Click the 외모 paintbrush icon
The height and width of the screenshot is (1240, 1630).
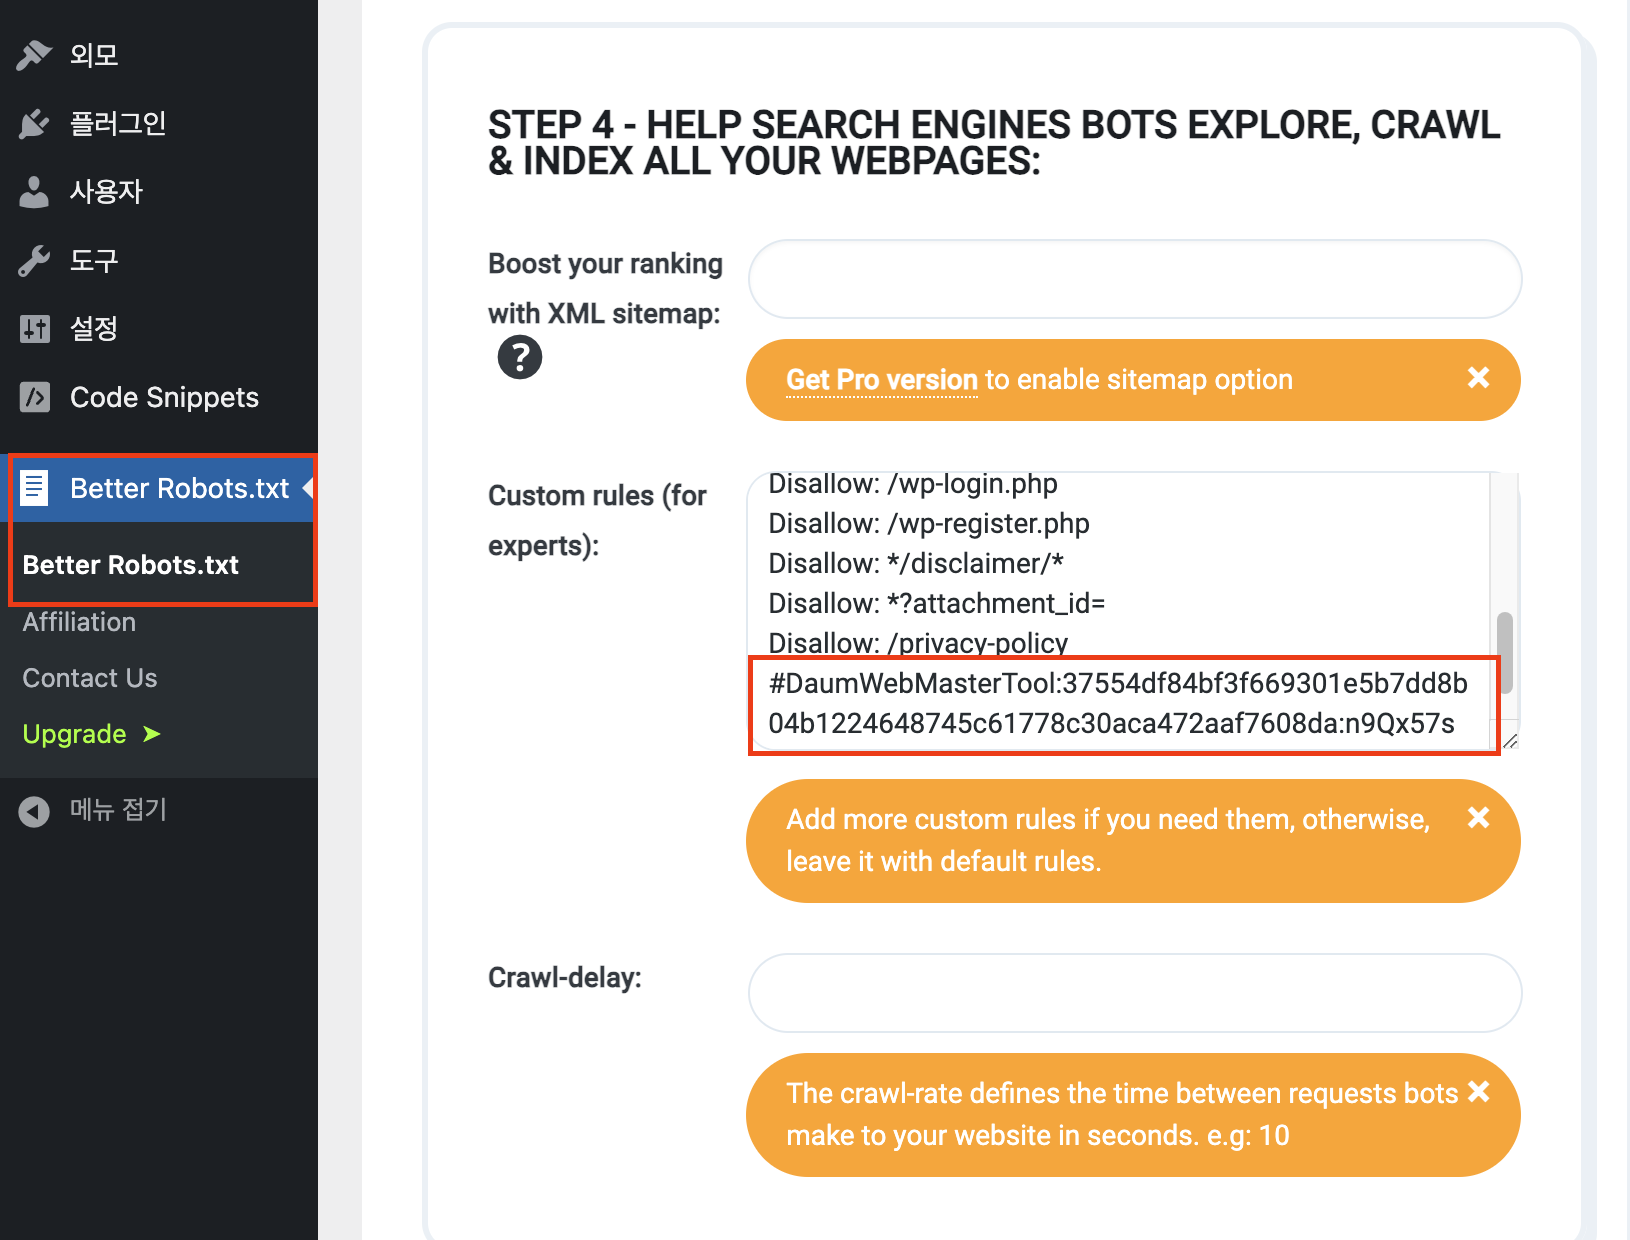(x=34, y=55)
